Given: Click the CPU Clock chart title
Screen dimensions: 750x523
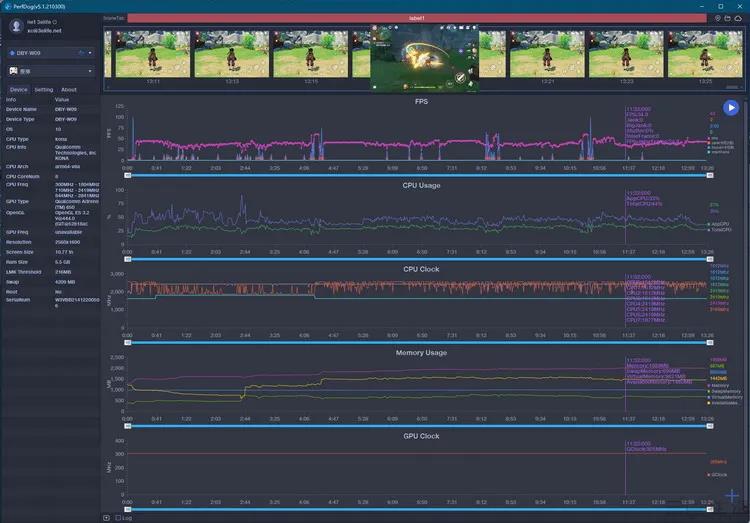Looking at the screenshot, I should (421, 269).
